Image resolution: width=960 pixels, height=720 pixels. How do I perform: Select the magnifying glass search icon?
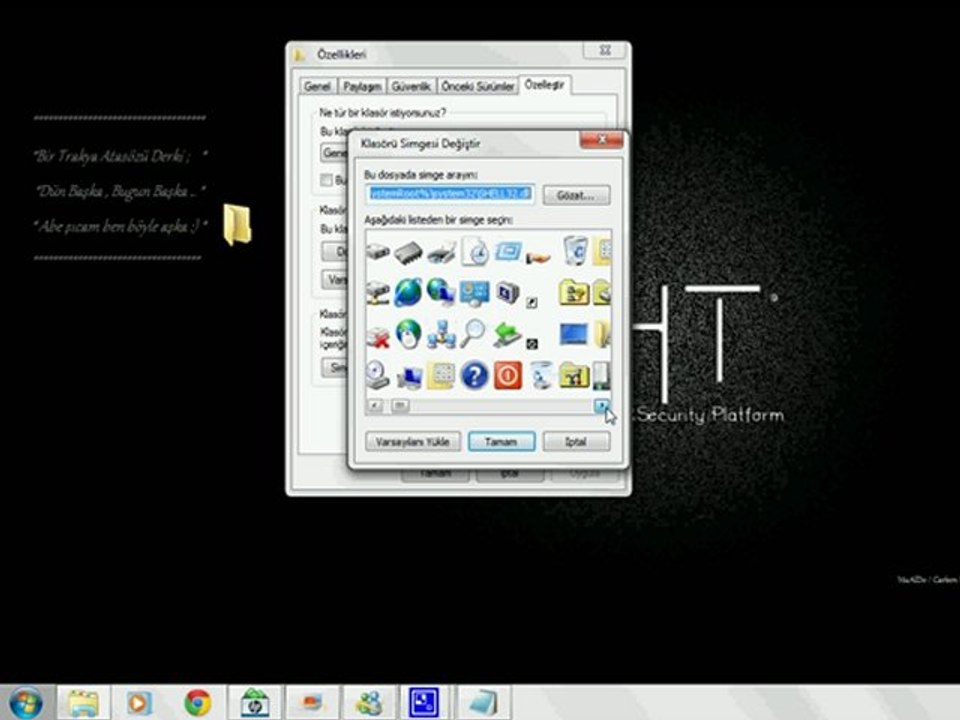(474, 333)
